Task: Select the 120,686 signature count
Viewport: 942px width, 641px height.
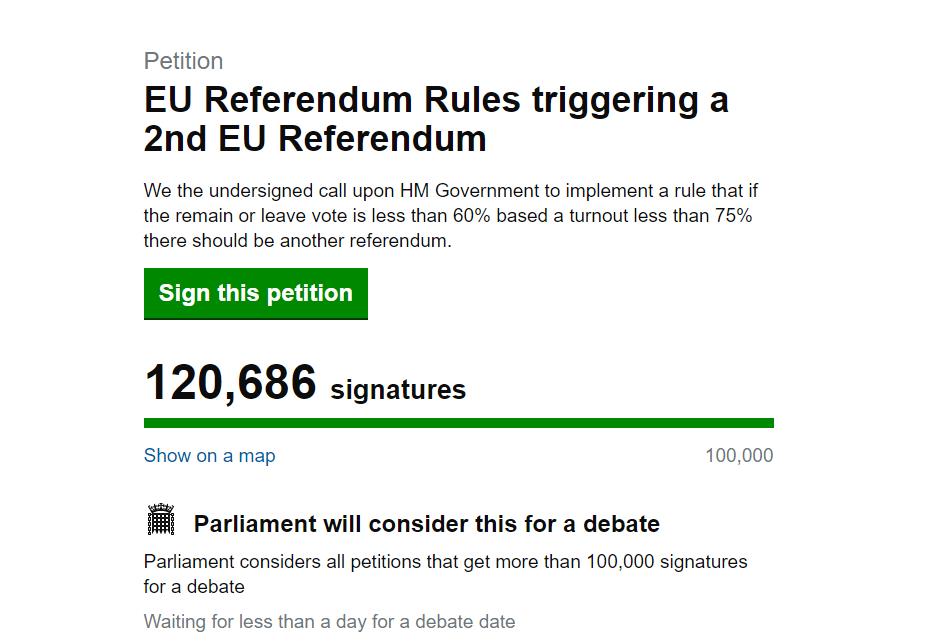Action: [230, 382]
